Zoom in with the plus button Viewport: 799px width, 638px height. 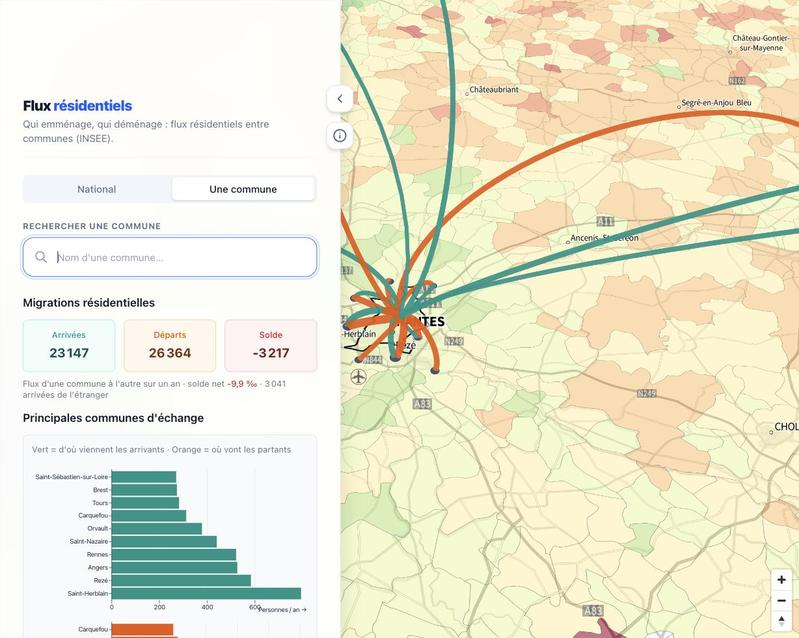point(781,579)
